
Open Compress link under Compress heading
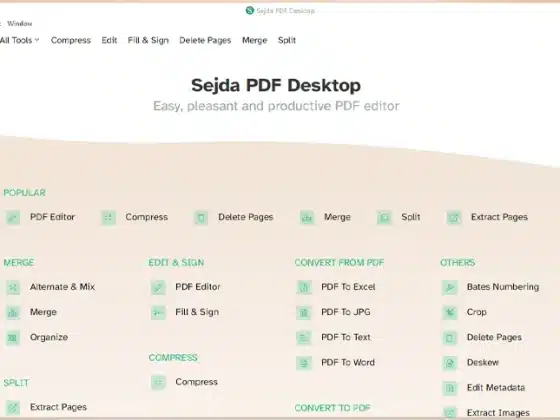point(196,382)
